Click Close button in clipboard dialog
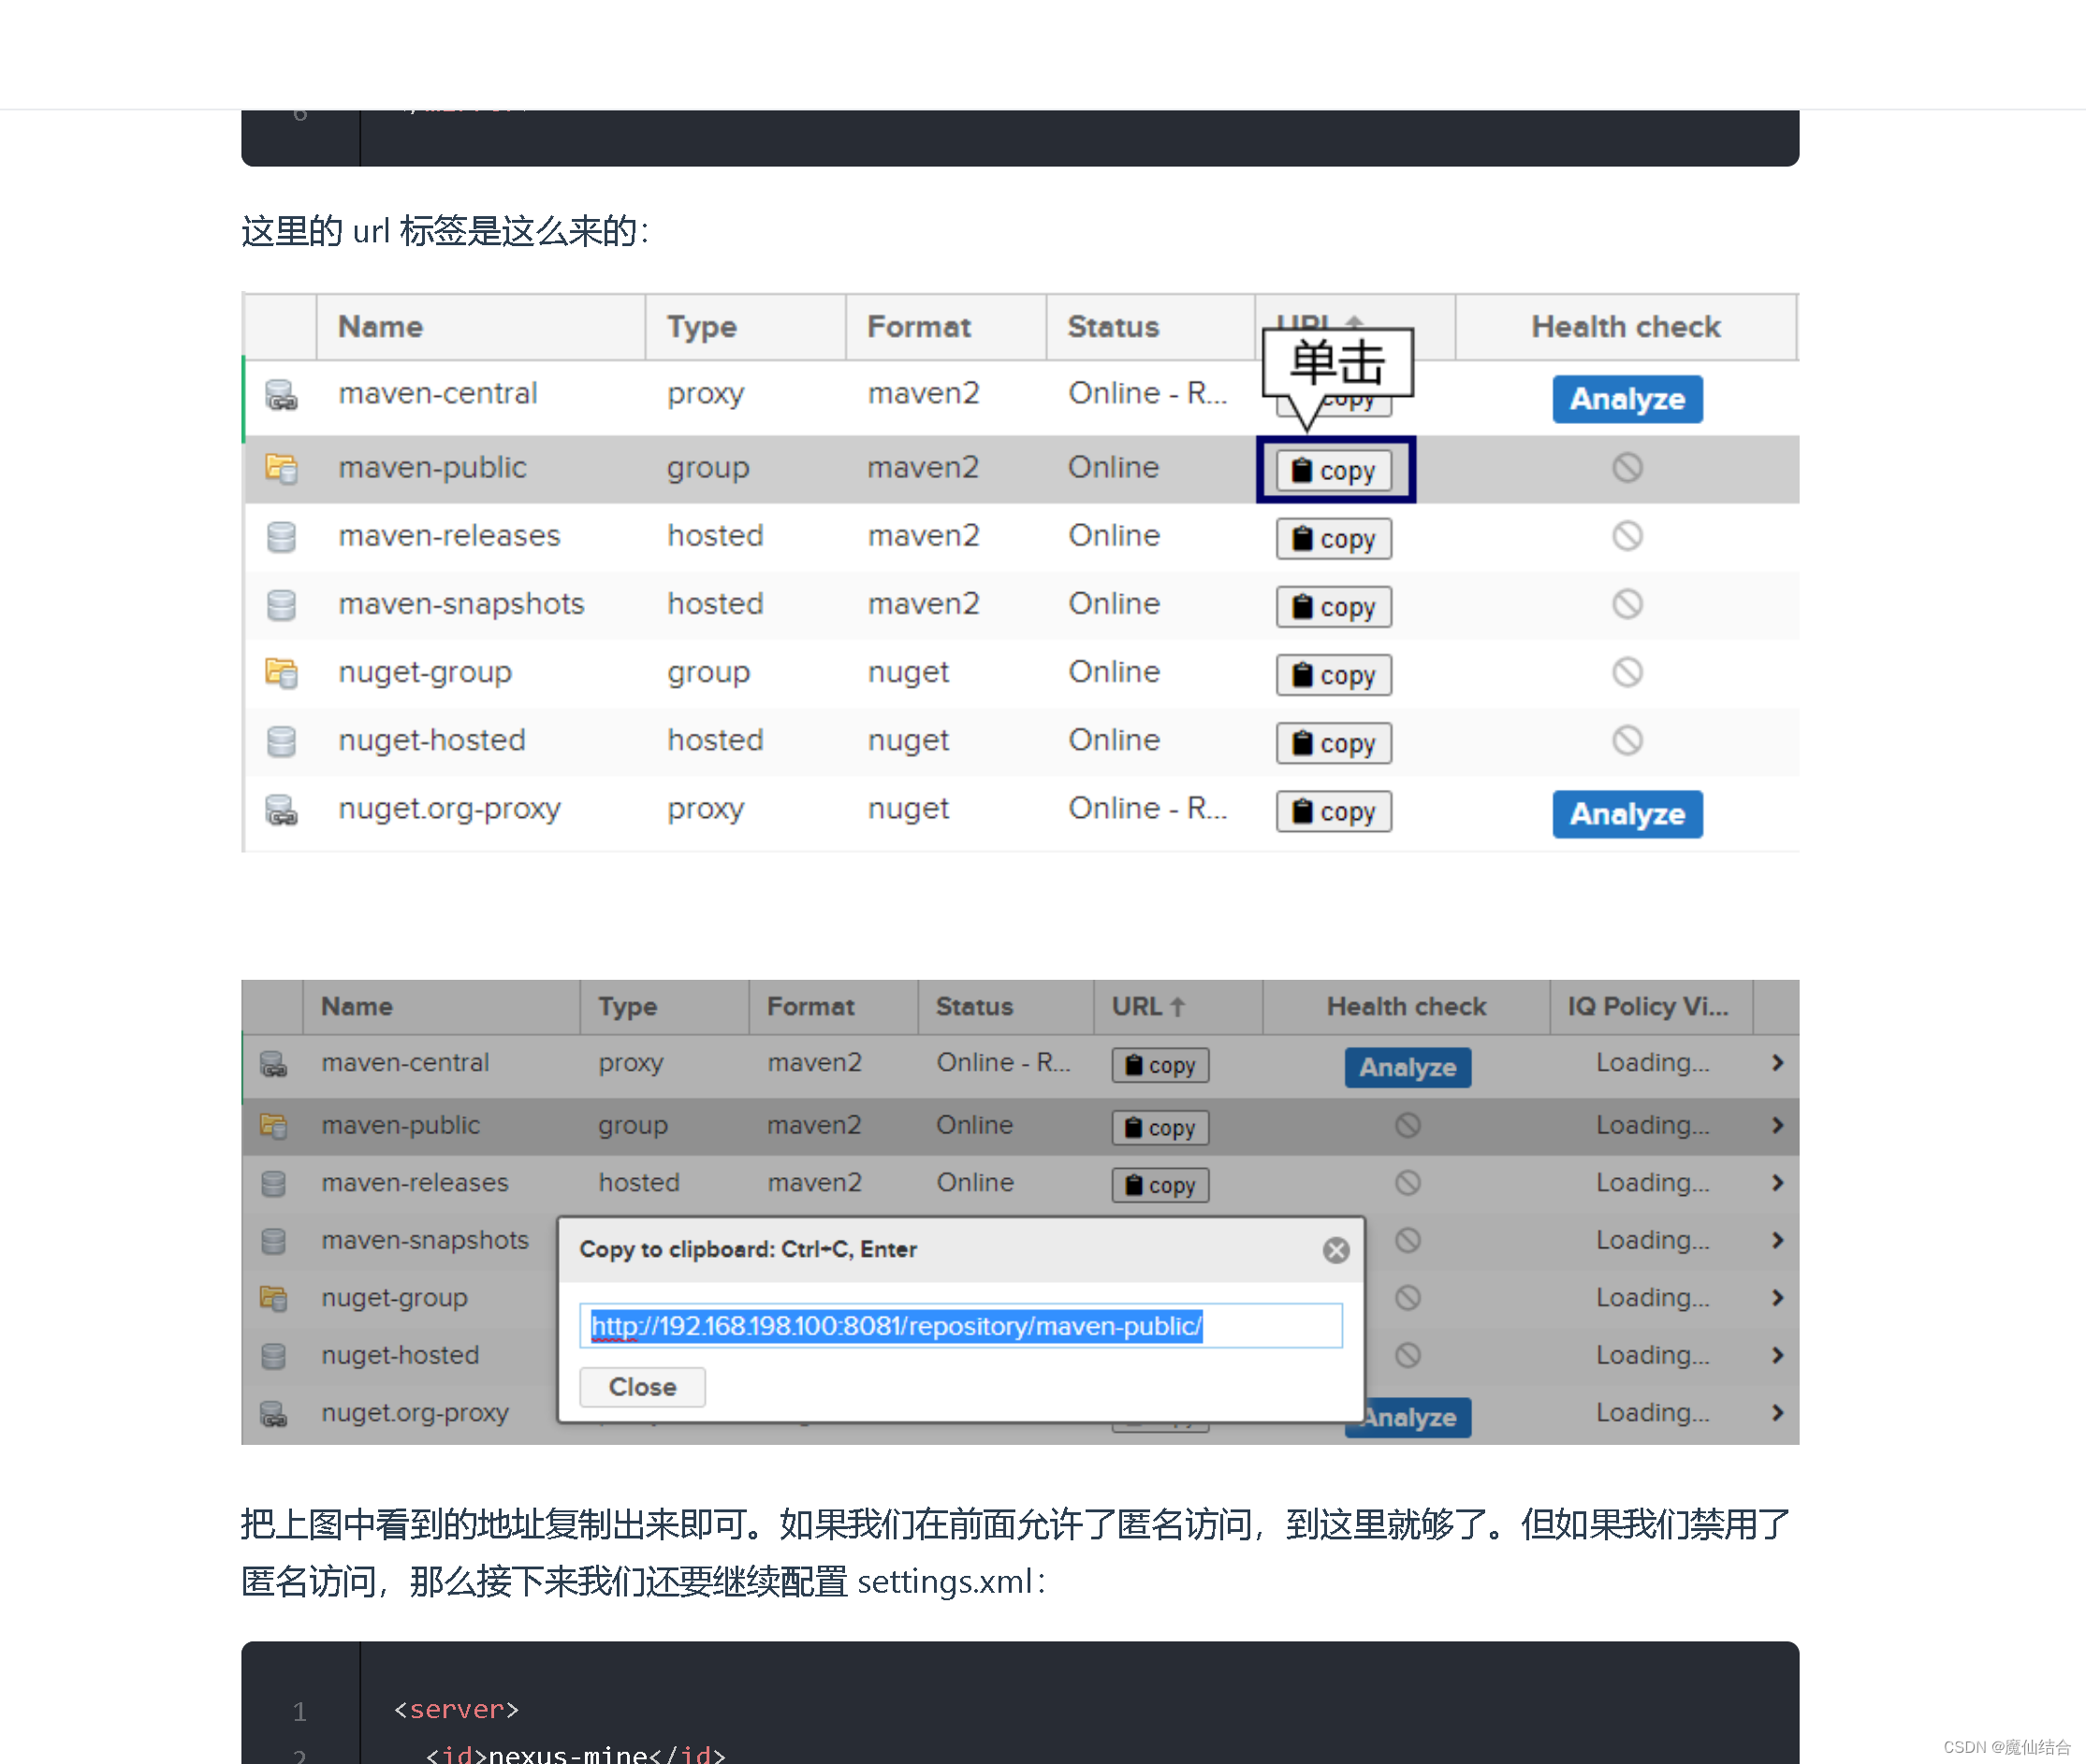The width and height of the screenshot is (2086, 1764). 642,1387
